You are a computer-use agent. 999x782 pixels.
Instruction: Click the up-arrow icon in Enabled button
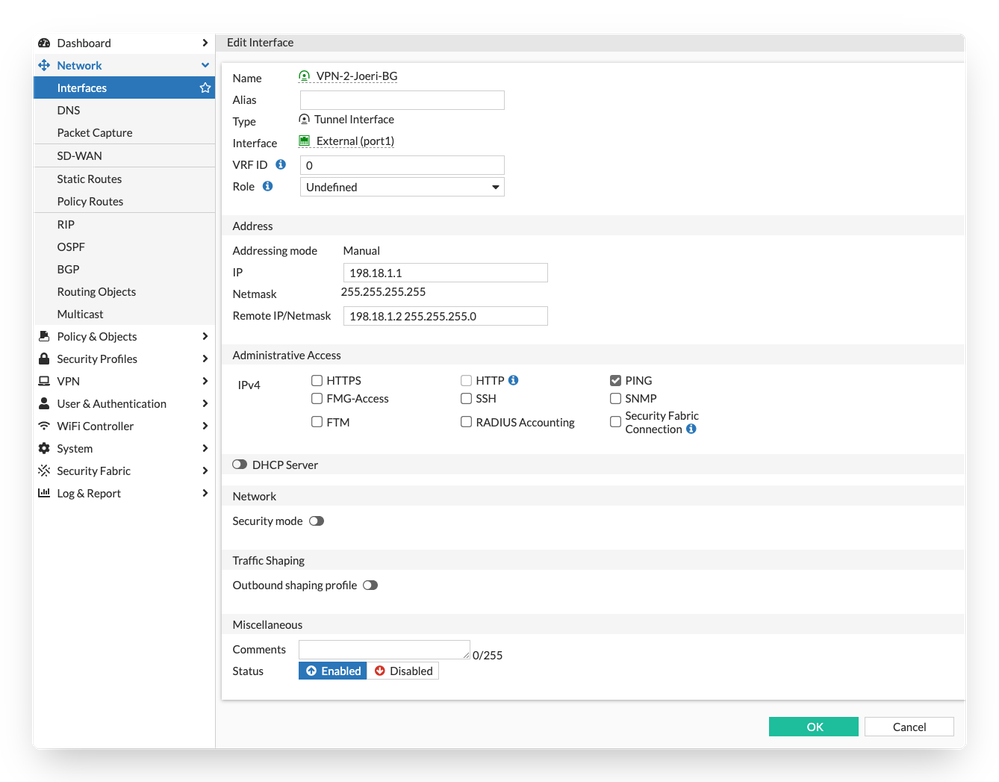312,670
